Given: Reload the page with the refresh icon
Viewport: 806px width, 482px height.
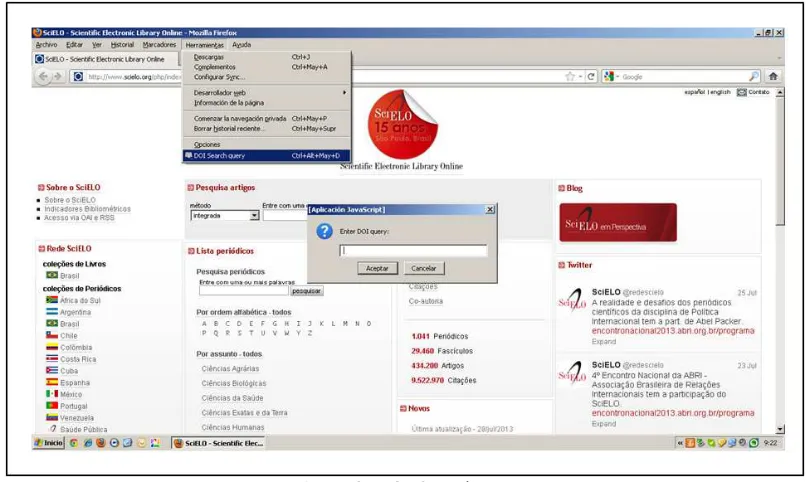Looking at the screenshot, I should (591, 77).
